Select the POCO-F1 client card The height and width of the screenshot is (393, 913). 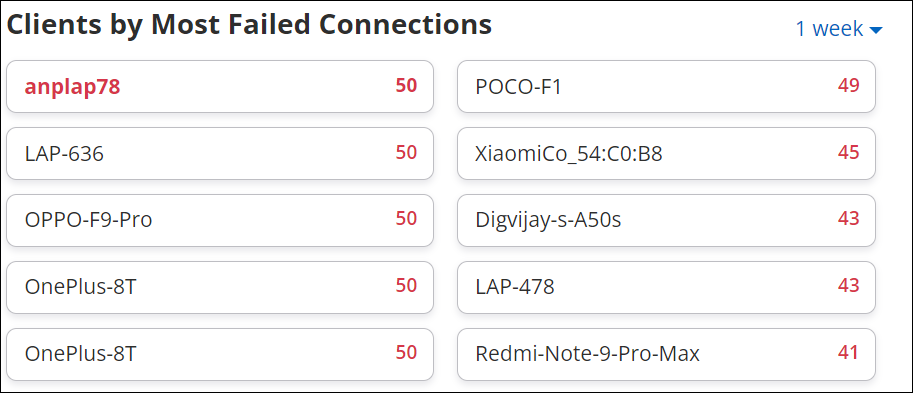666,87
